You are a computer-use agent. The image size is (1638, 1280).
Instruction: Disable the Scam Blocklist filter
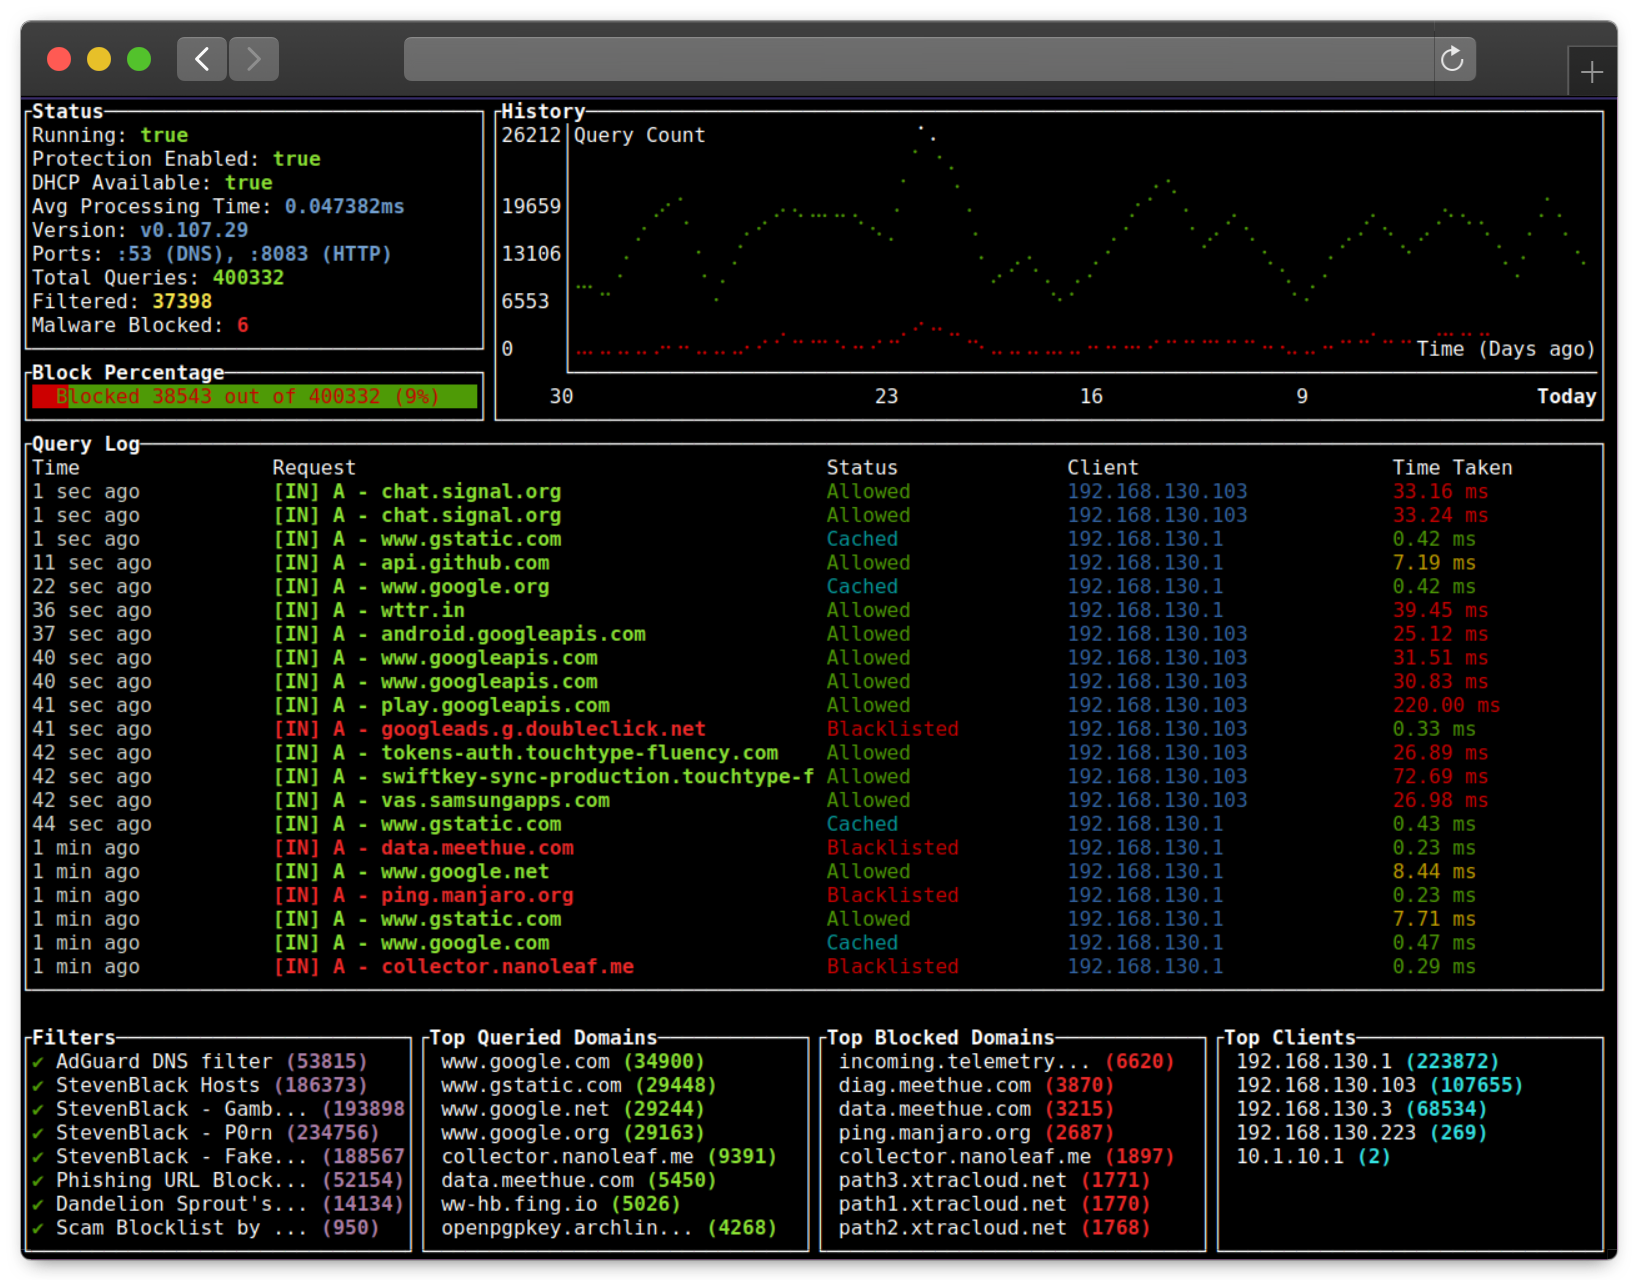point(37,1228)
